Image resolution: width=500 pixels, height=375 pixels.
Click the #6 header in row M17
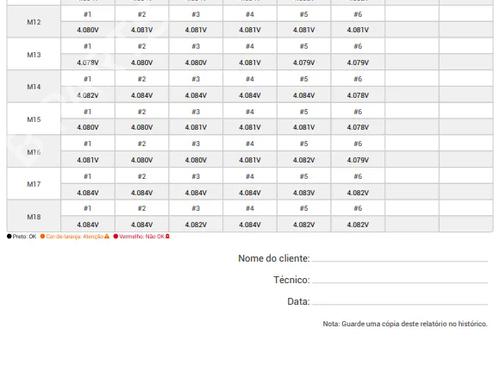(x=358, y=176)
